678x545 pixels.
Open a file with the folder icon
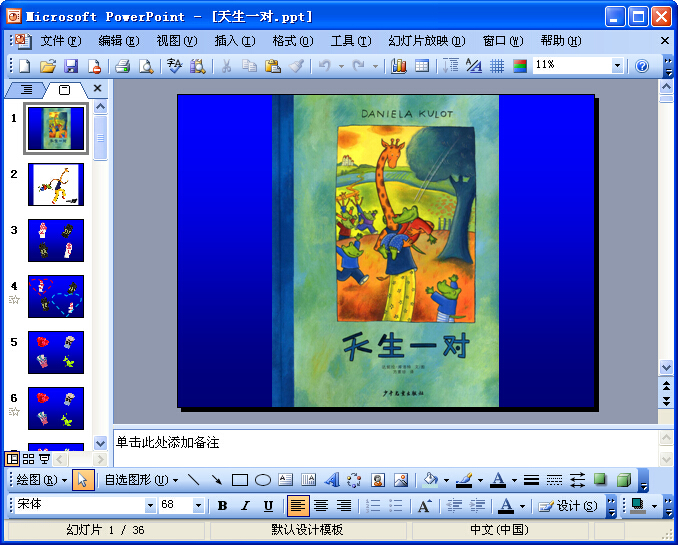(x=48, y=66)
